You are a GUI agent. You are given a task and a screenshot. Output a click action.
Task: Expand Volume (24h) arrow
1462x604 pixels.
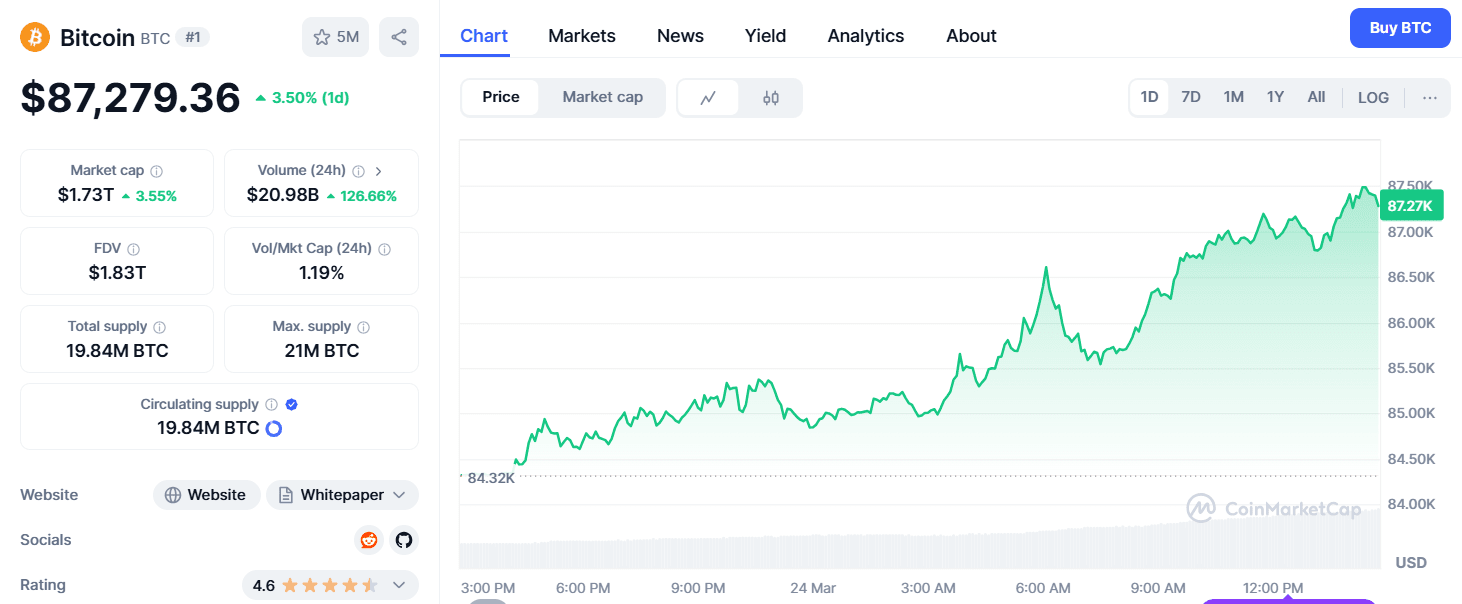coord(379,171)
